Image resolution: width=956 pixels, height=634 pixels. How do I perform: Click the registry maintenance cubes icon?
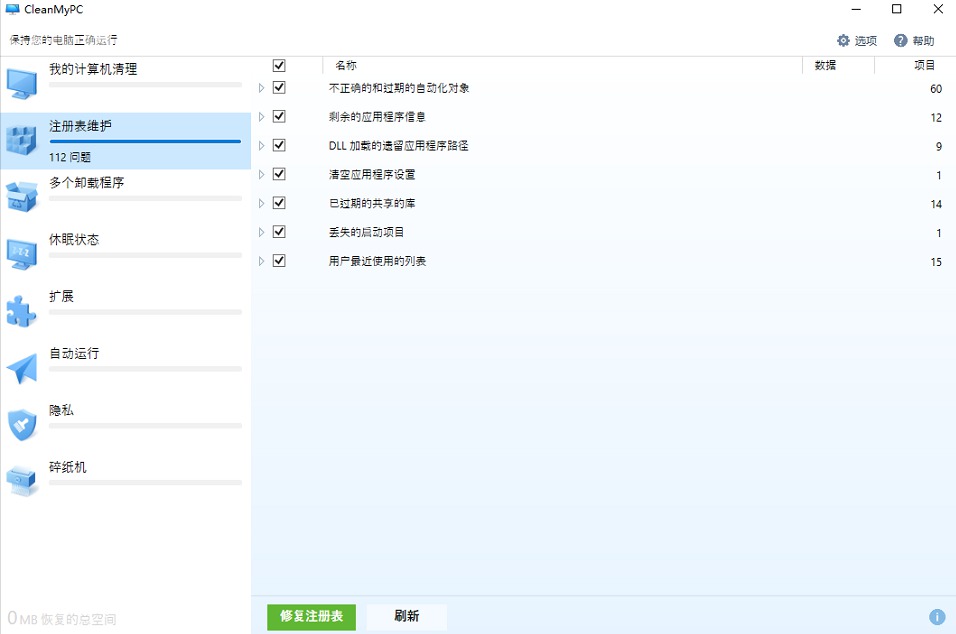(22, 141)
